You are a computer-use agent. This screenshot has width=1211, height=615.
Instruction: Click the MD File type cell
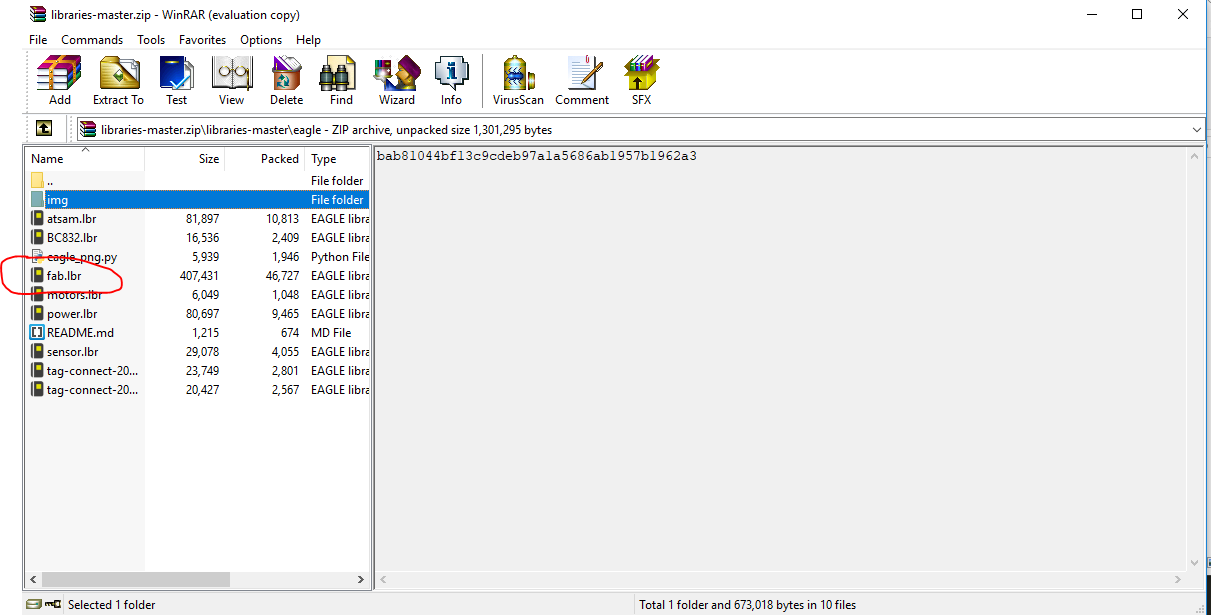click(x=331, y=332)
